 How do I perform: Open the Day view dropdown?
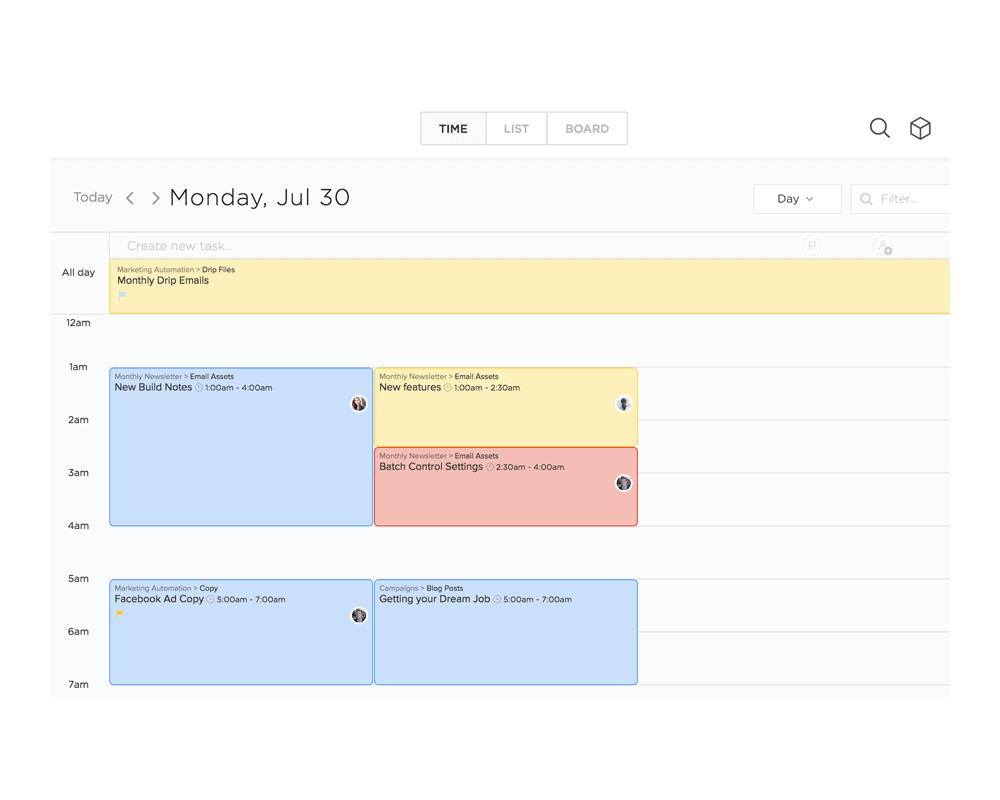tap(797, 198)
